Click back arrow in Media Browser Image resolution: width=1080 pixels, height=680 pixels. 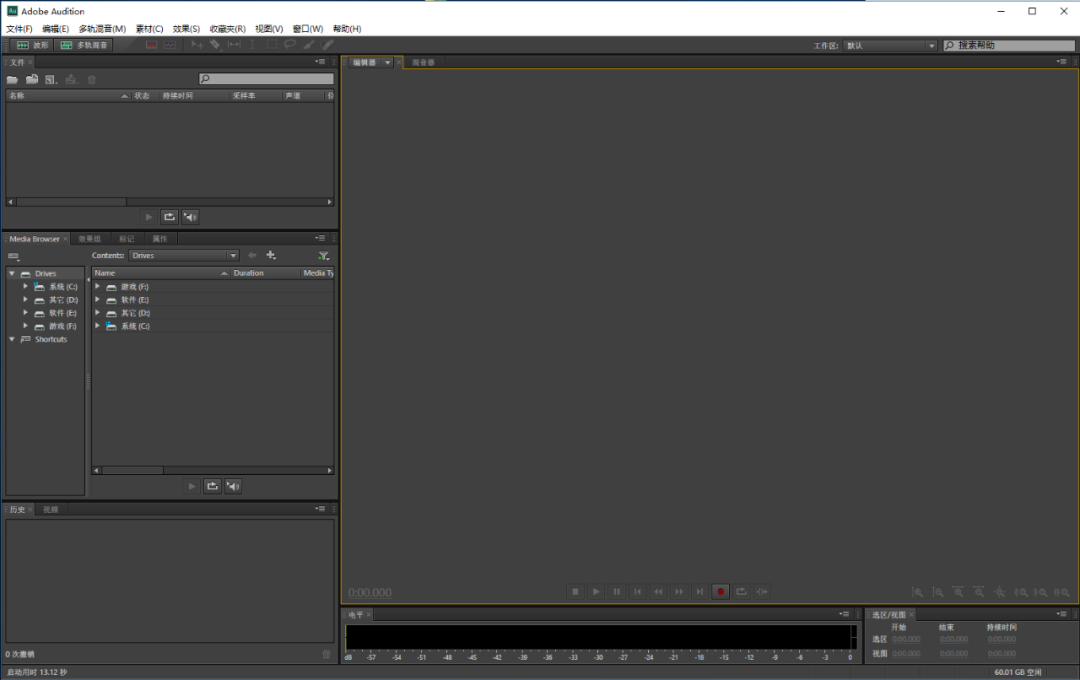tap(252, 256)
